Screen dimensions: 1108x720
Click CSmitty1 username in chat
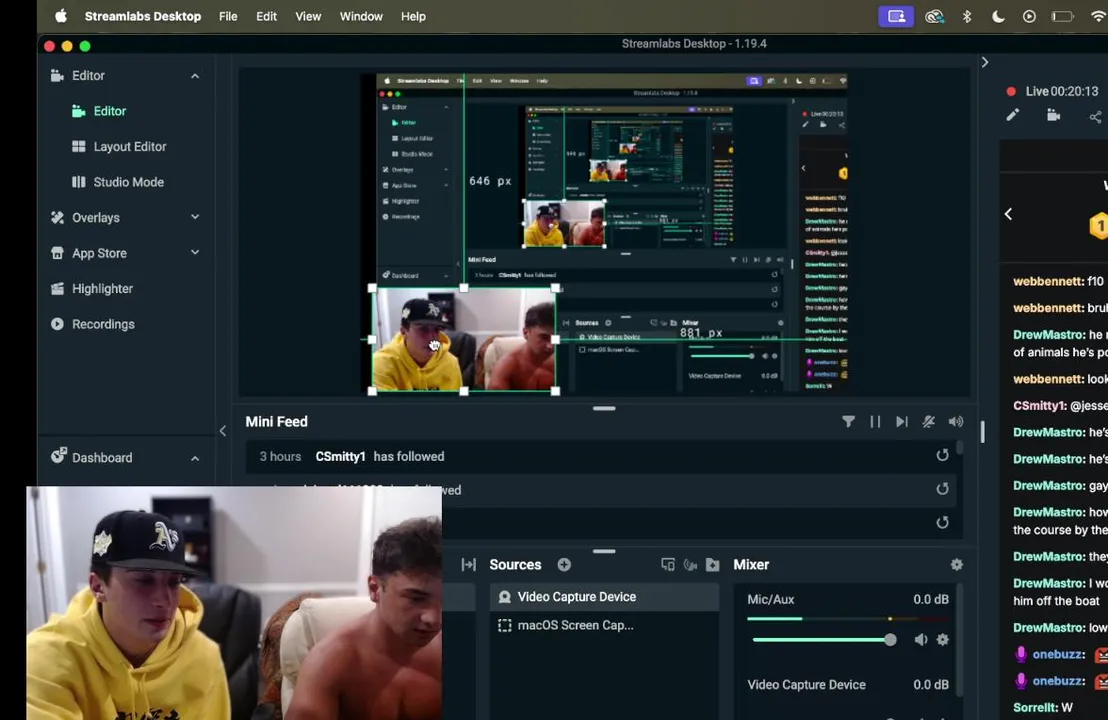(x=1039, y=406)
